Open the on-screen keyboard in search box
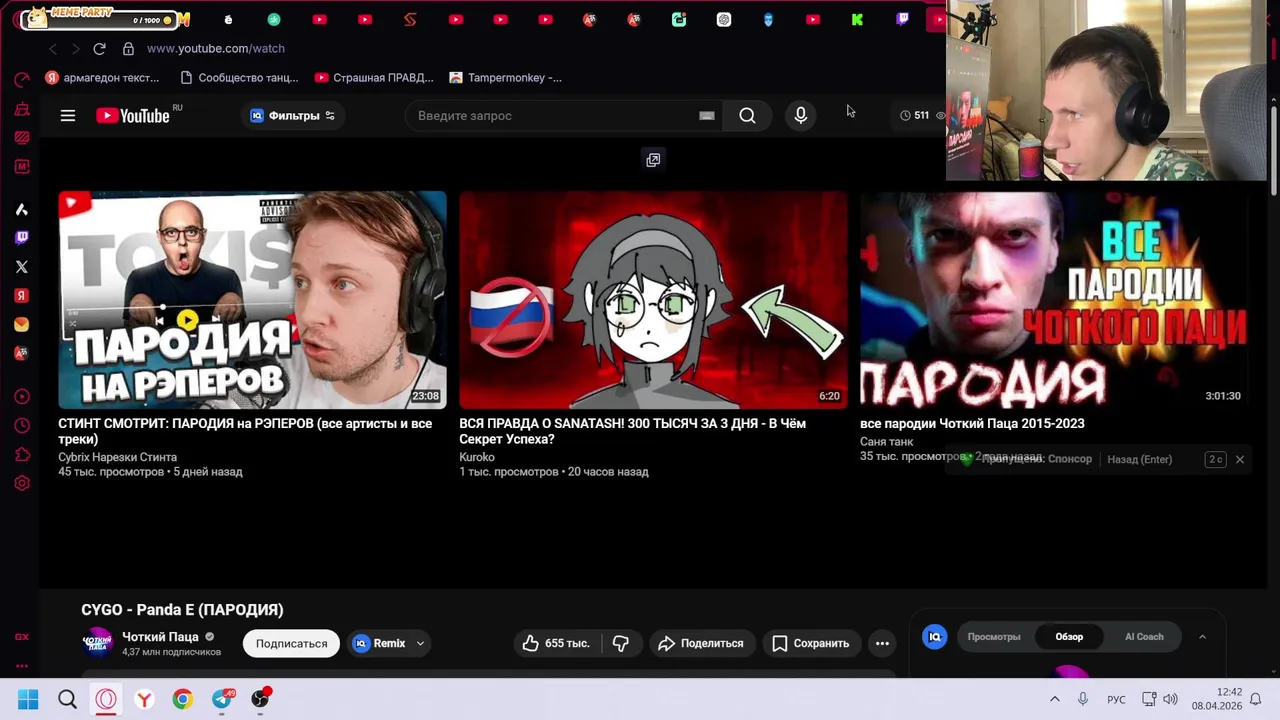 tap(707, 116)
